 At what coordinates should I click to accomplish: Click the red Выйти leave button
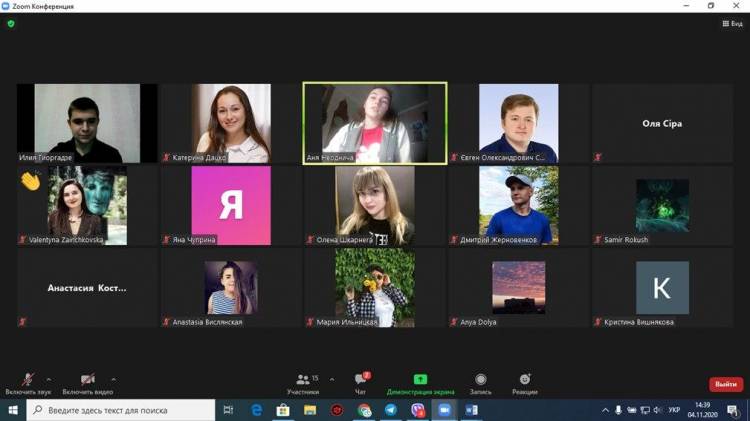[725, 384]
